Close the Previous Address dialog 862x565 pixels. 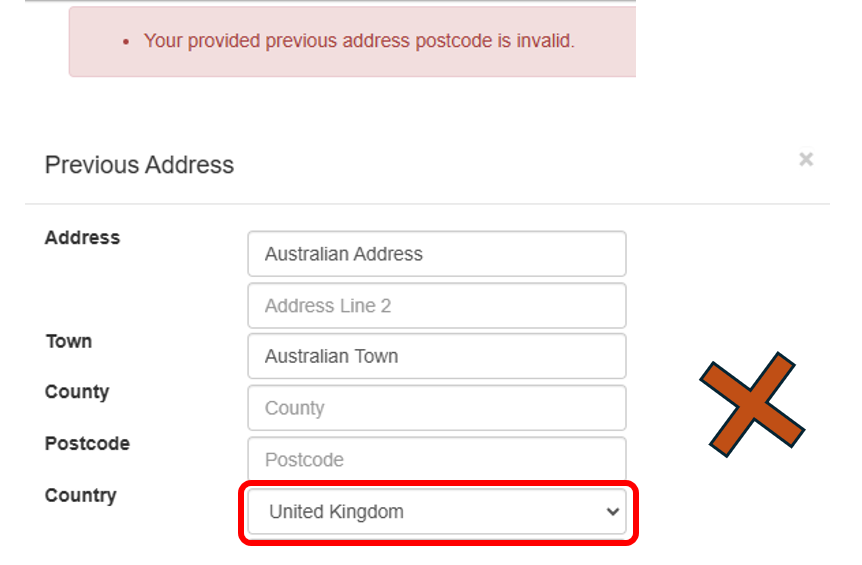point(806,159)
